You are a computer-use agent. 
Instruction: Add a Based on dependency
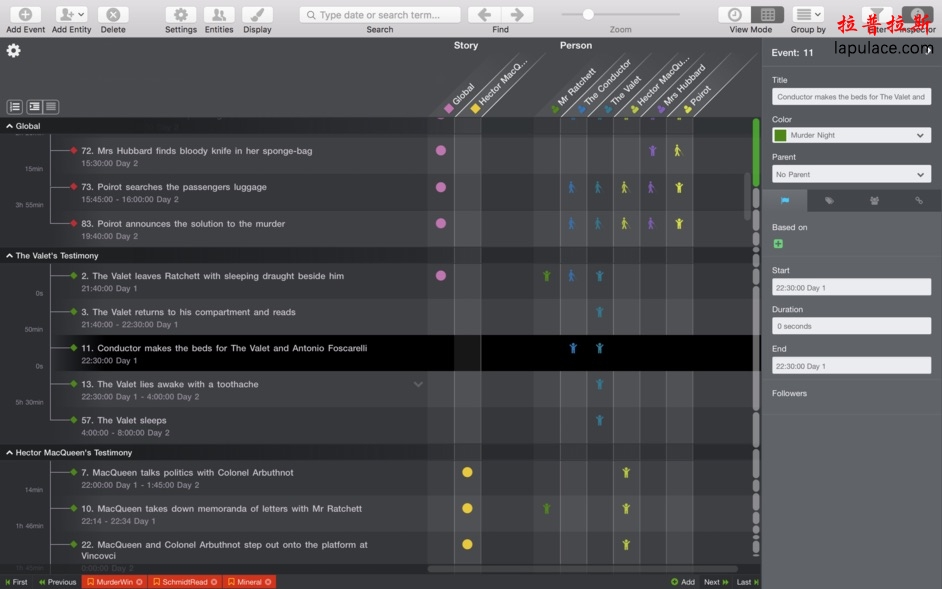[778, 244]
